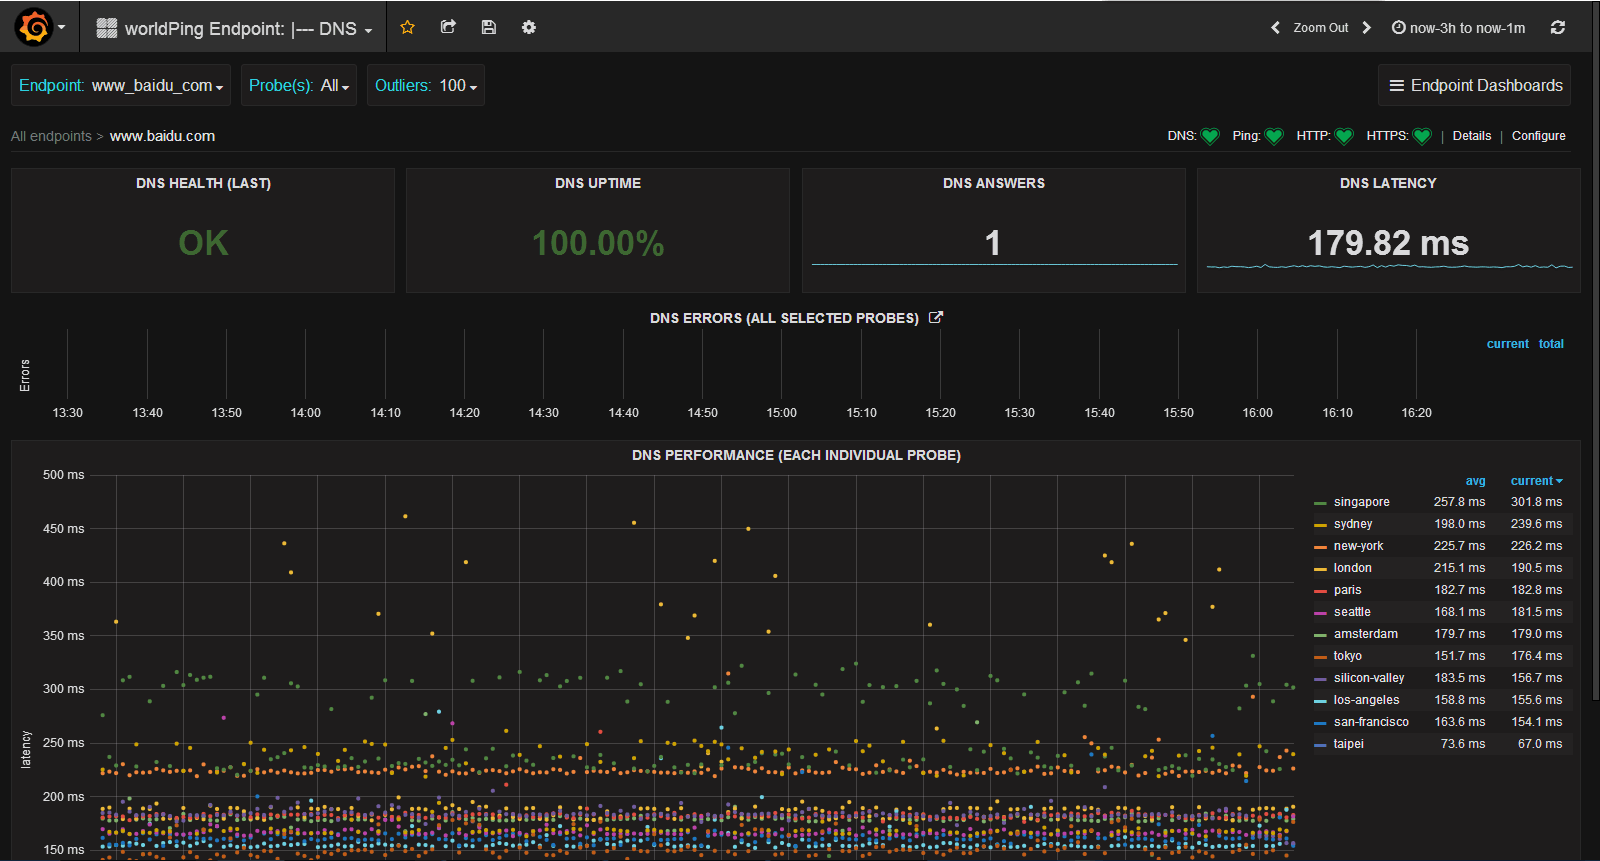Image resolution: width=1600 pixels, height=861 pixels.
Task: Save the dashboard with disk icon
Action: pyautogui.click(x=488, y=27)
